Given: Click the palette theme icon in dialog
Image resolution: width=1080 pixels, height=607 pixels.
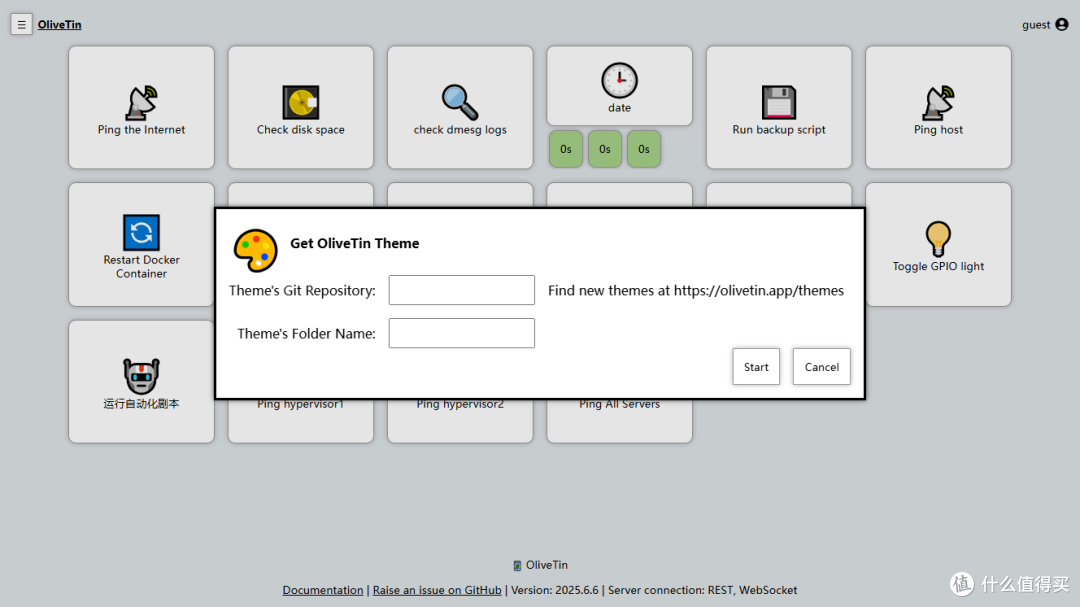Looking at the screenshot, I should 256,251.
